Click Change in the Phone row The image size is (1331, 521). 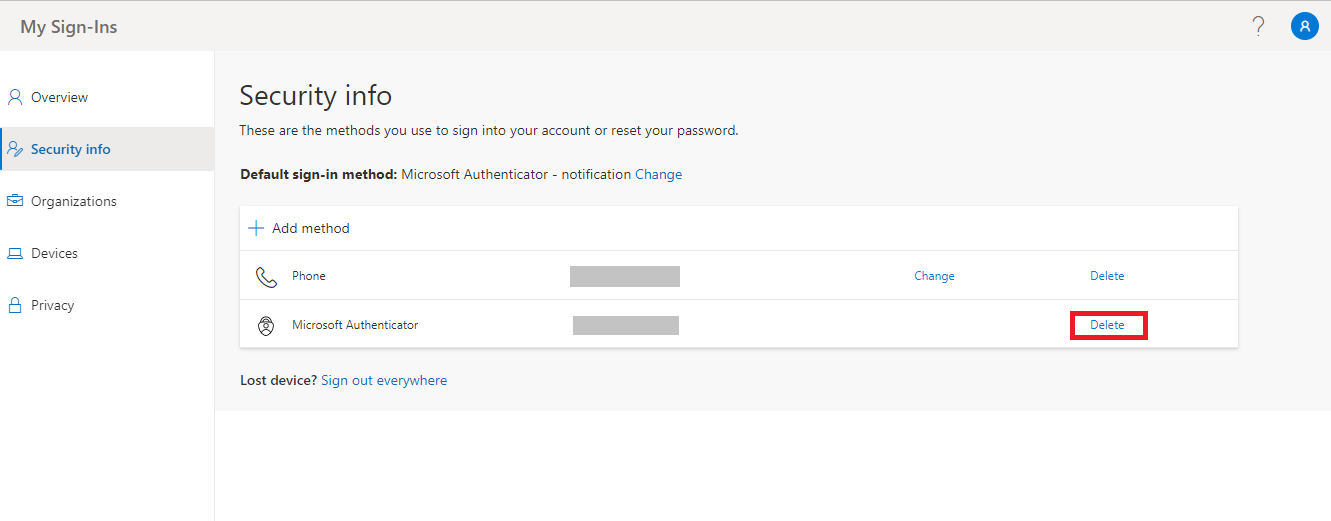pyautogui.click(x=934, y=276)
